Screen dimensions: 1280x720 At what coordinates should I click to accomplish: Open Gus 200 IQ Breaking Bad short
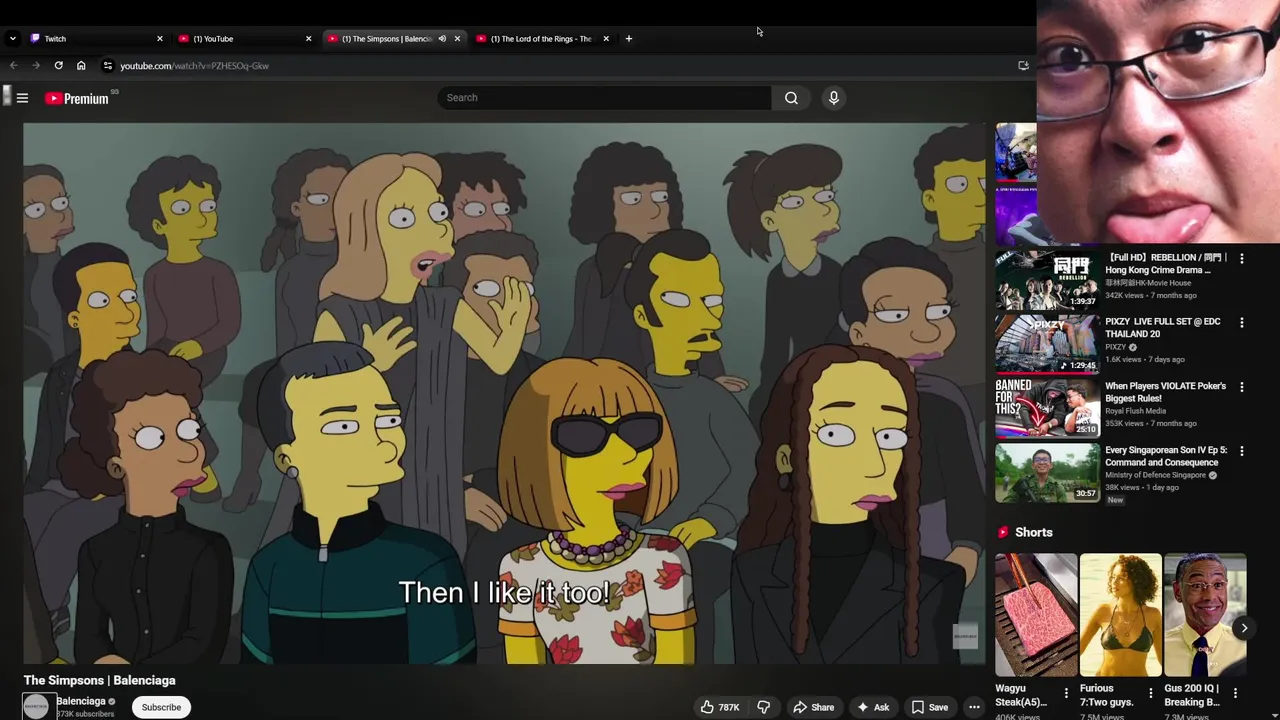(1205, 615)
